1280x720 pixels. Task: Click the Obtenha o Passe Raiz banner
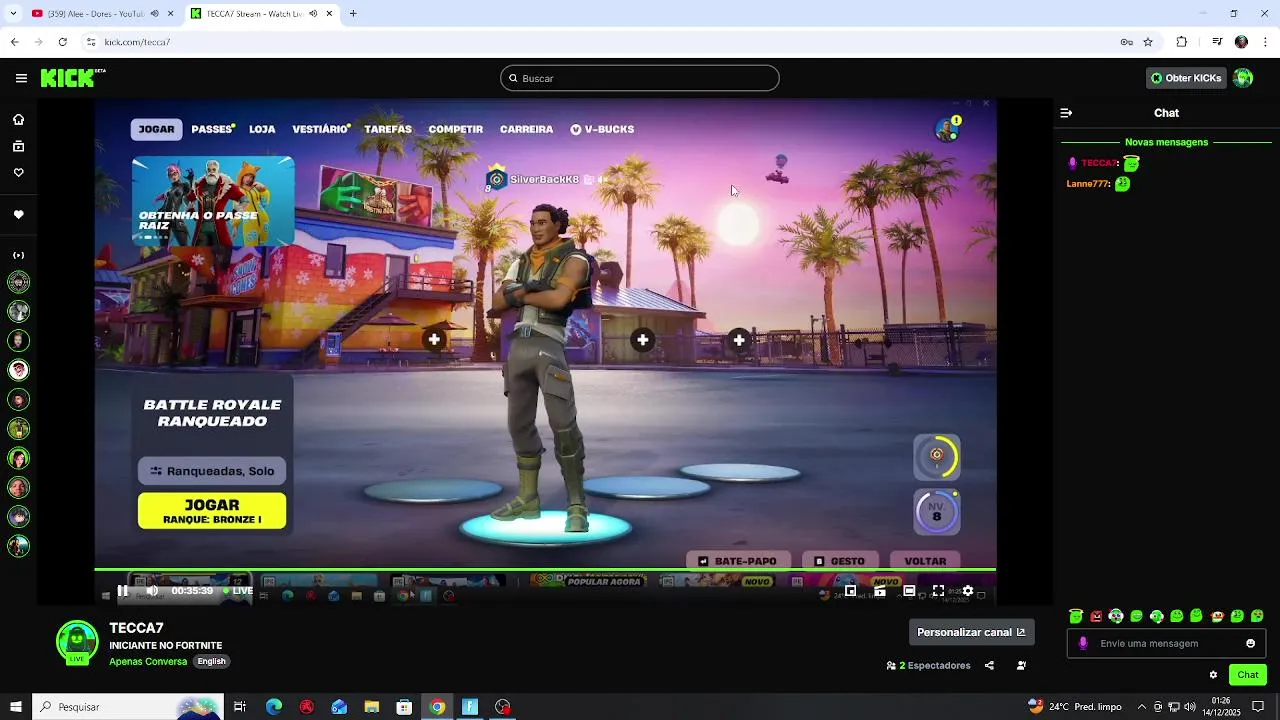click(x=213, y=200)
